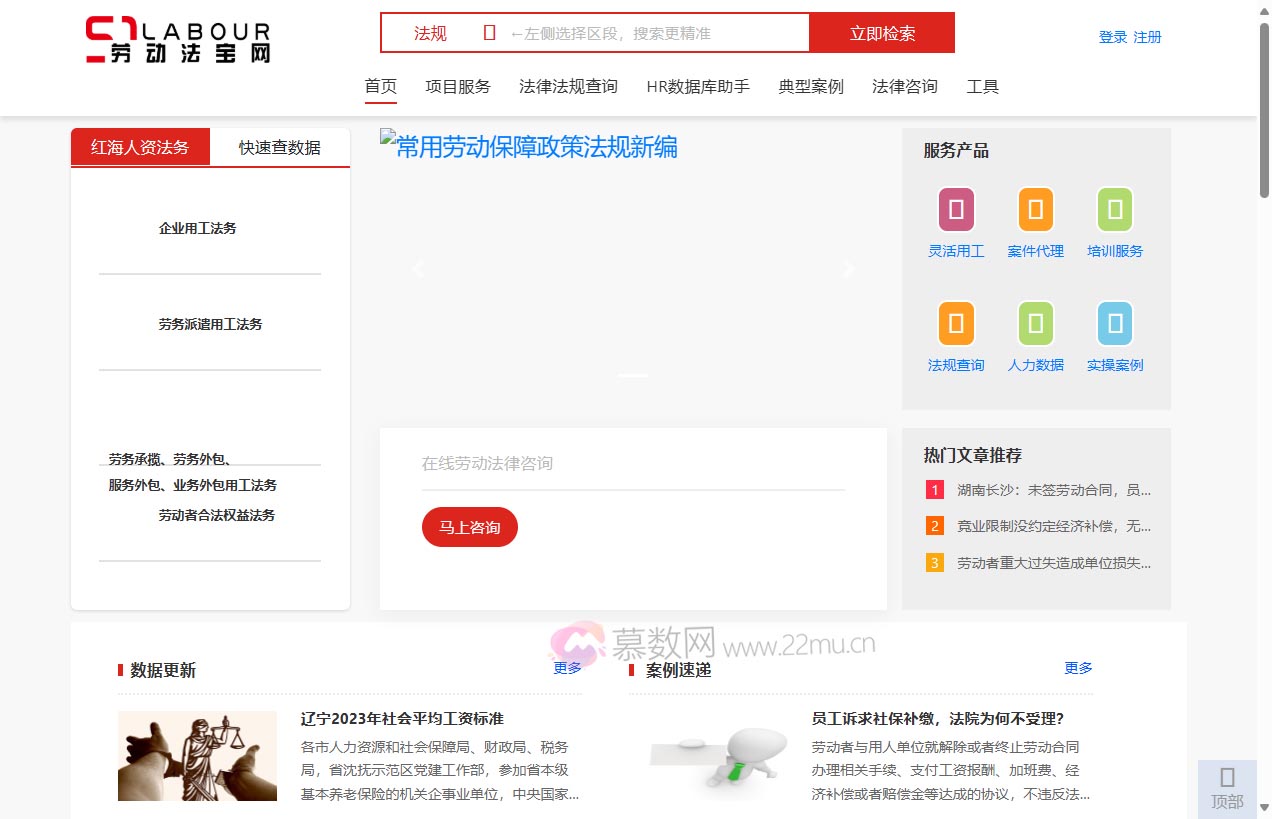The height and width of the screenshot is (819, 1272).
Task: Click 更多 next to 数据更新
Action: (x=567, y=668)
